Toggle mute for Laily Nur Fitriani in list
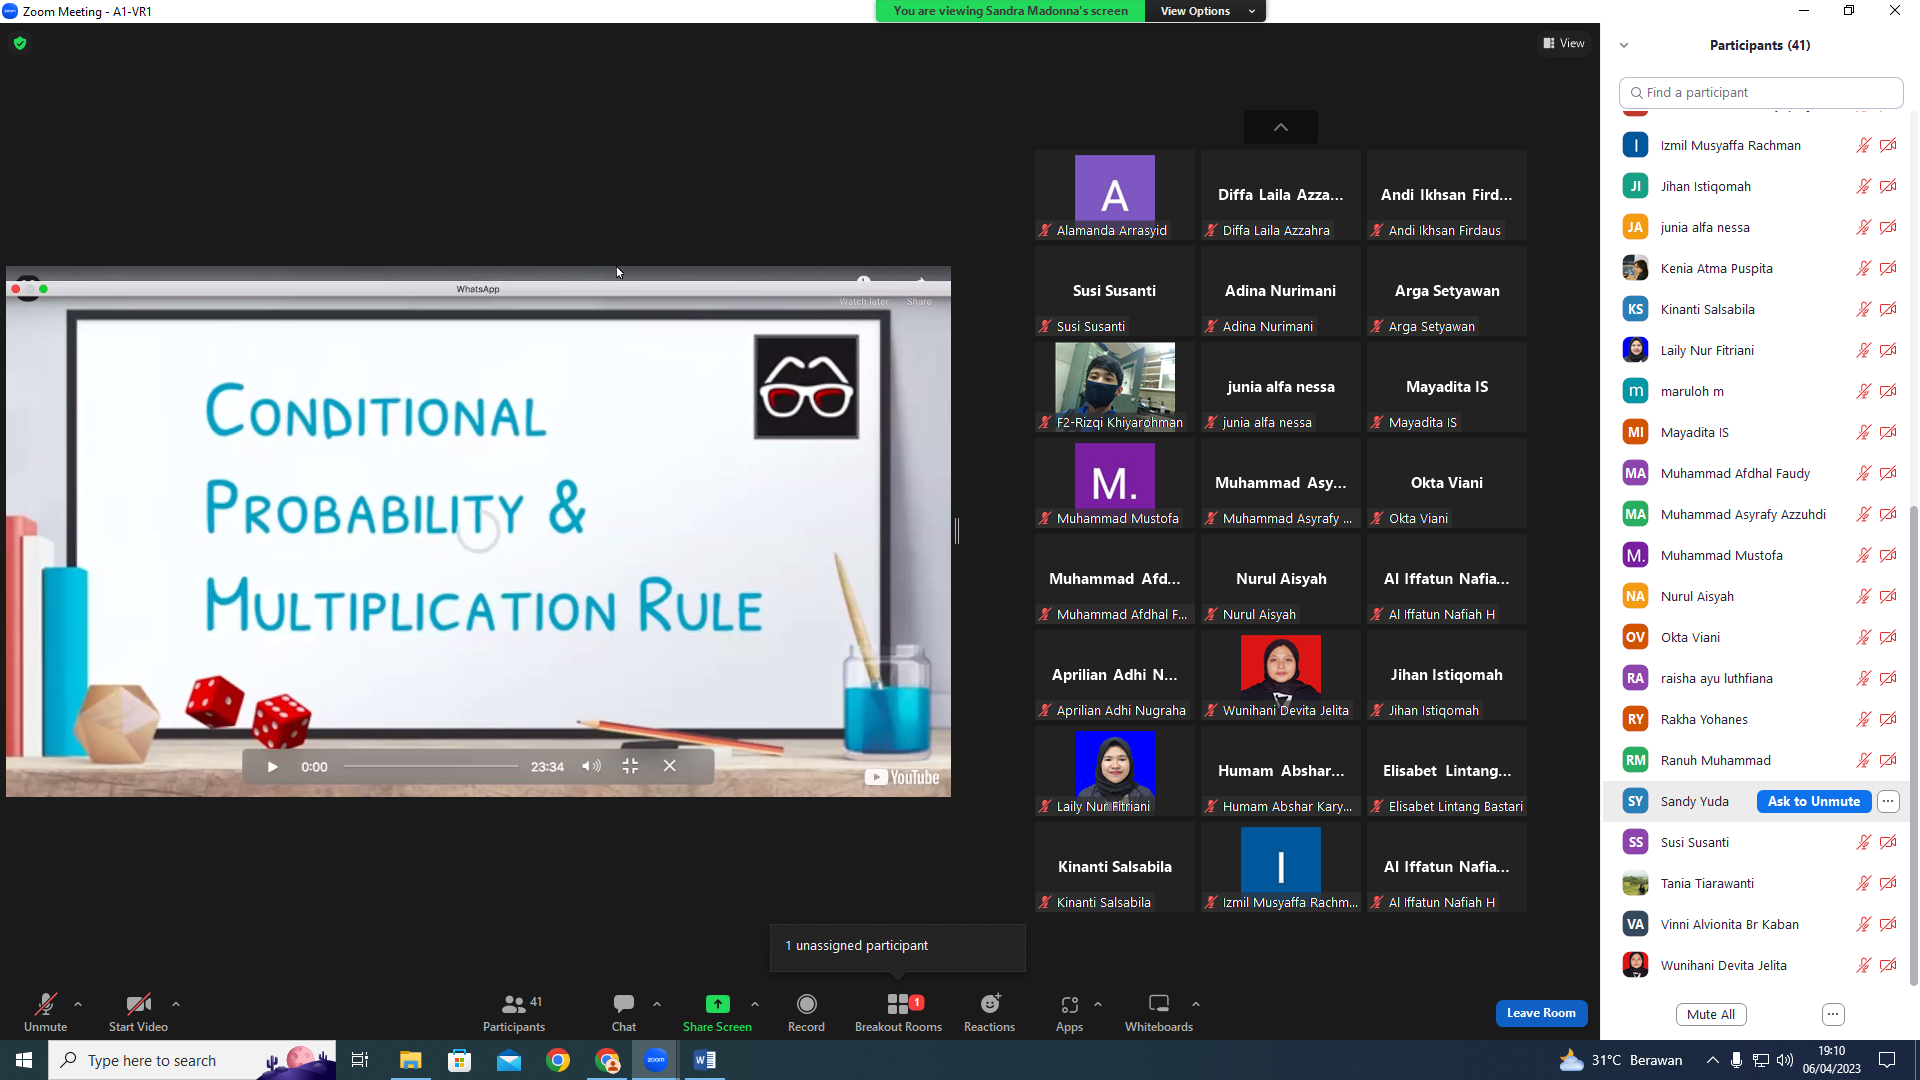Viewport: 1920px width, 1080px height. 1864,350
